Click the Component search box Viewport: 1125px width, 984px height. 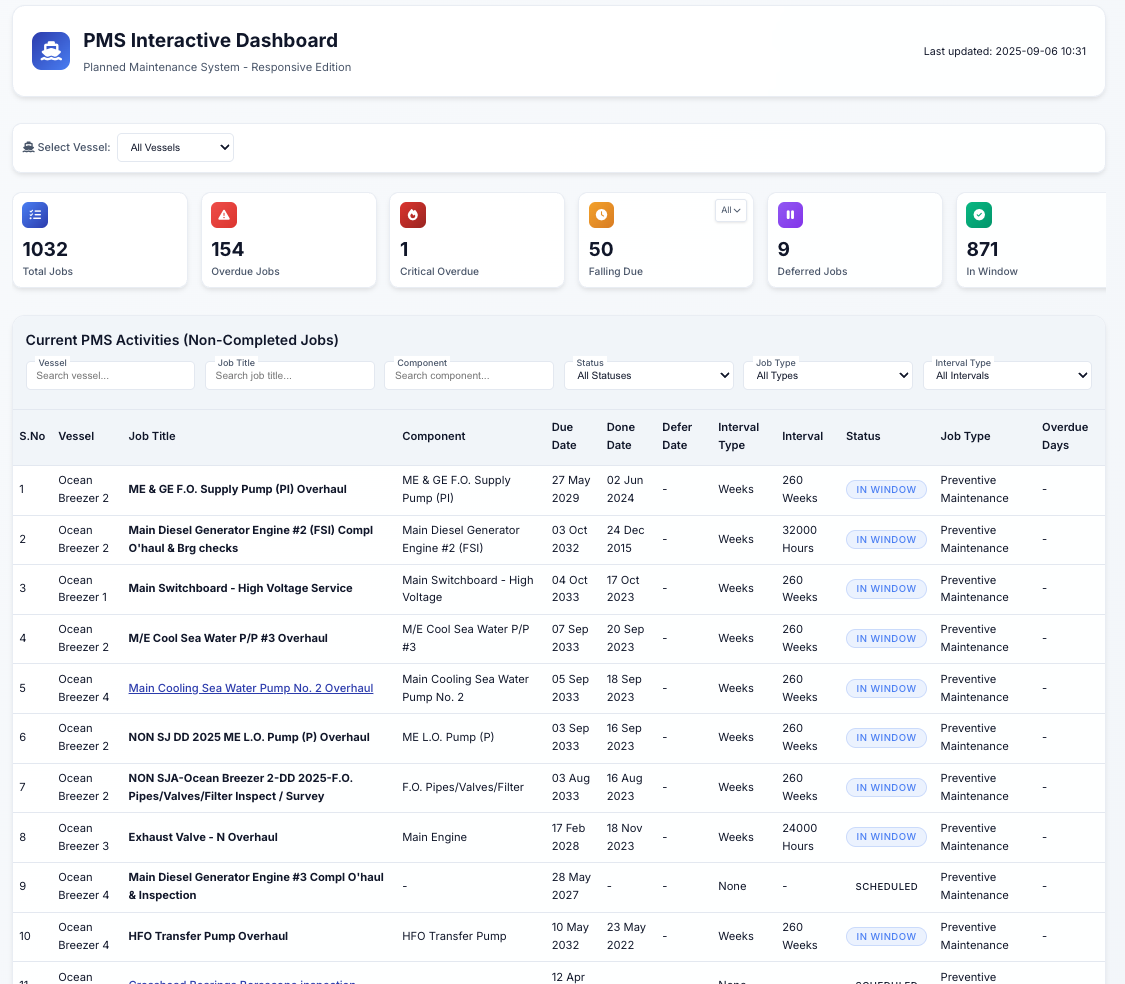[x=468, y=375]
